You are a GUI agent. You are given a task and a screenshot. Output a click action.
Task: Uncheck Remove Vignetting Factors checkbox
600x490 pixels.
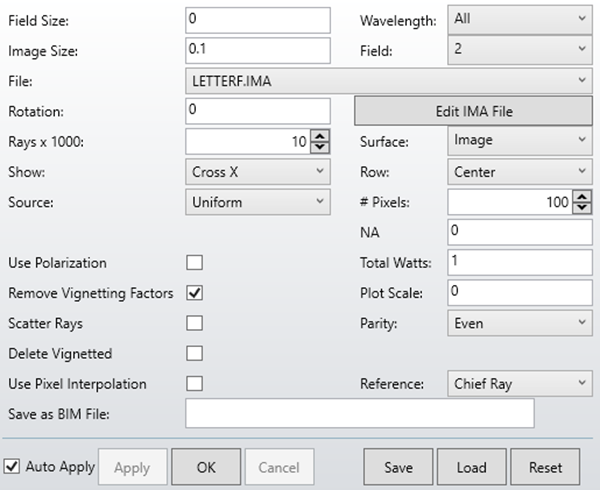194,293
